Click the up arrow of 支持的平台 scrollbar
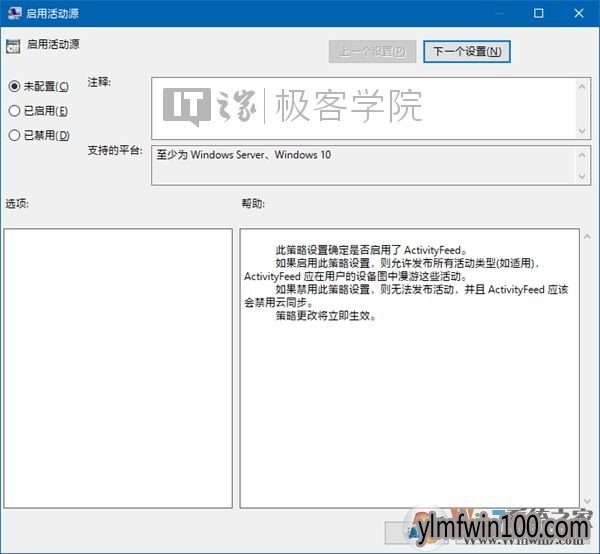 pyautogui.click(x=582, y=155)
